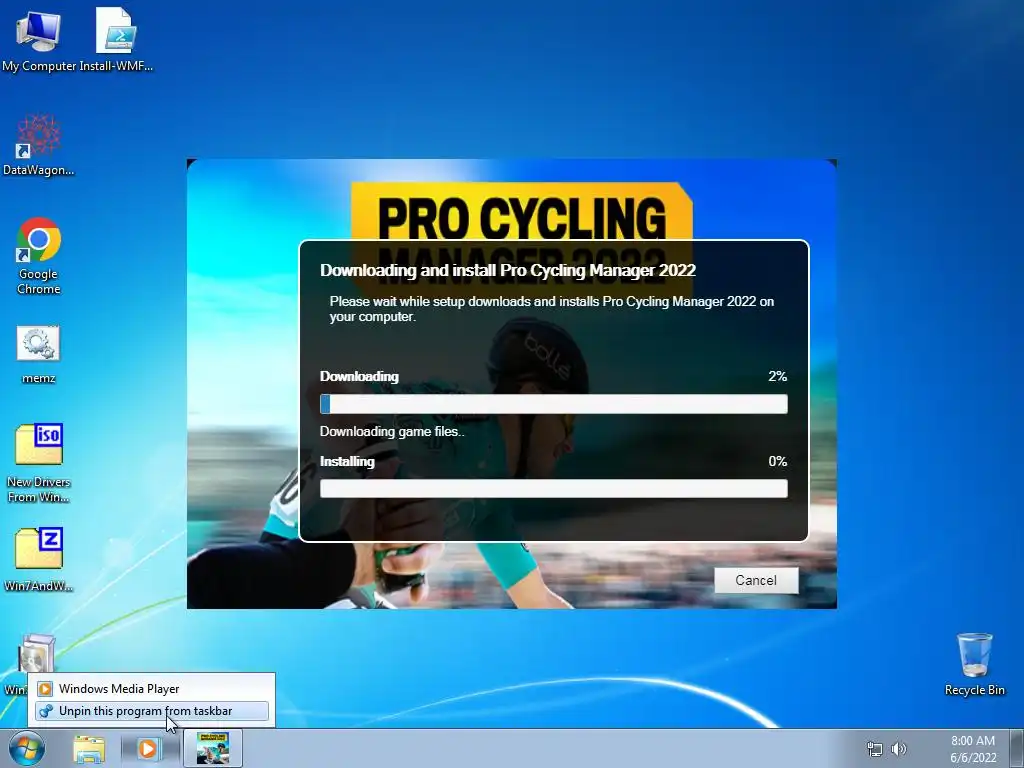This screenshot has height=768, width=1024.
Task: Click the Show desktop strip
Action: coord(1017,748)
